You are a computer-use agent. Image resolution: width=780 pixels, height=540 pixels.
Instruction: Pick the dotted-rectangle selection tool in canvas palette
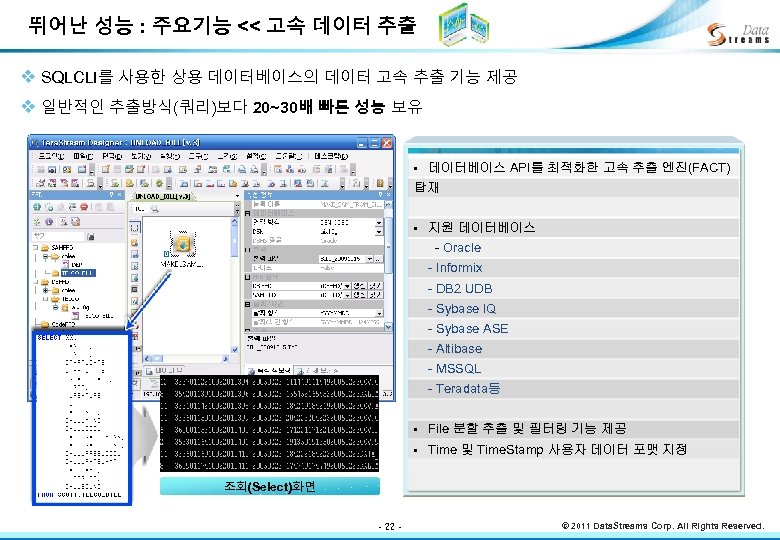[134, 228]
